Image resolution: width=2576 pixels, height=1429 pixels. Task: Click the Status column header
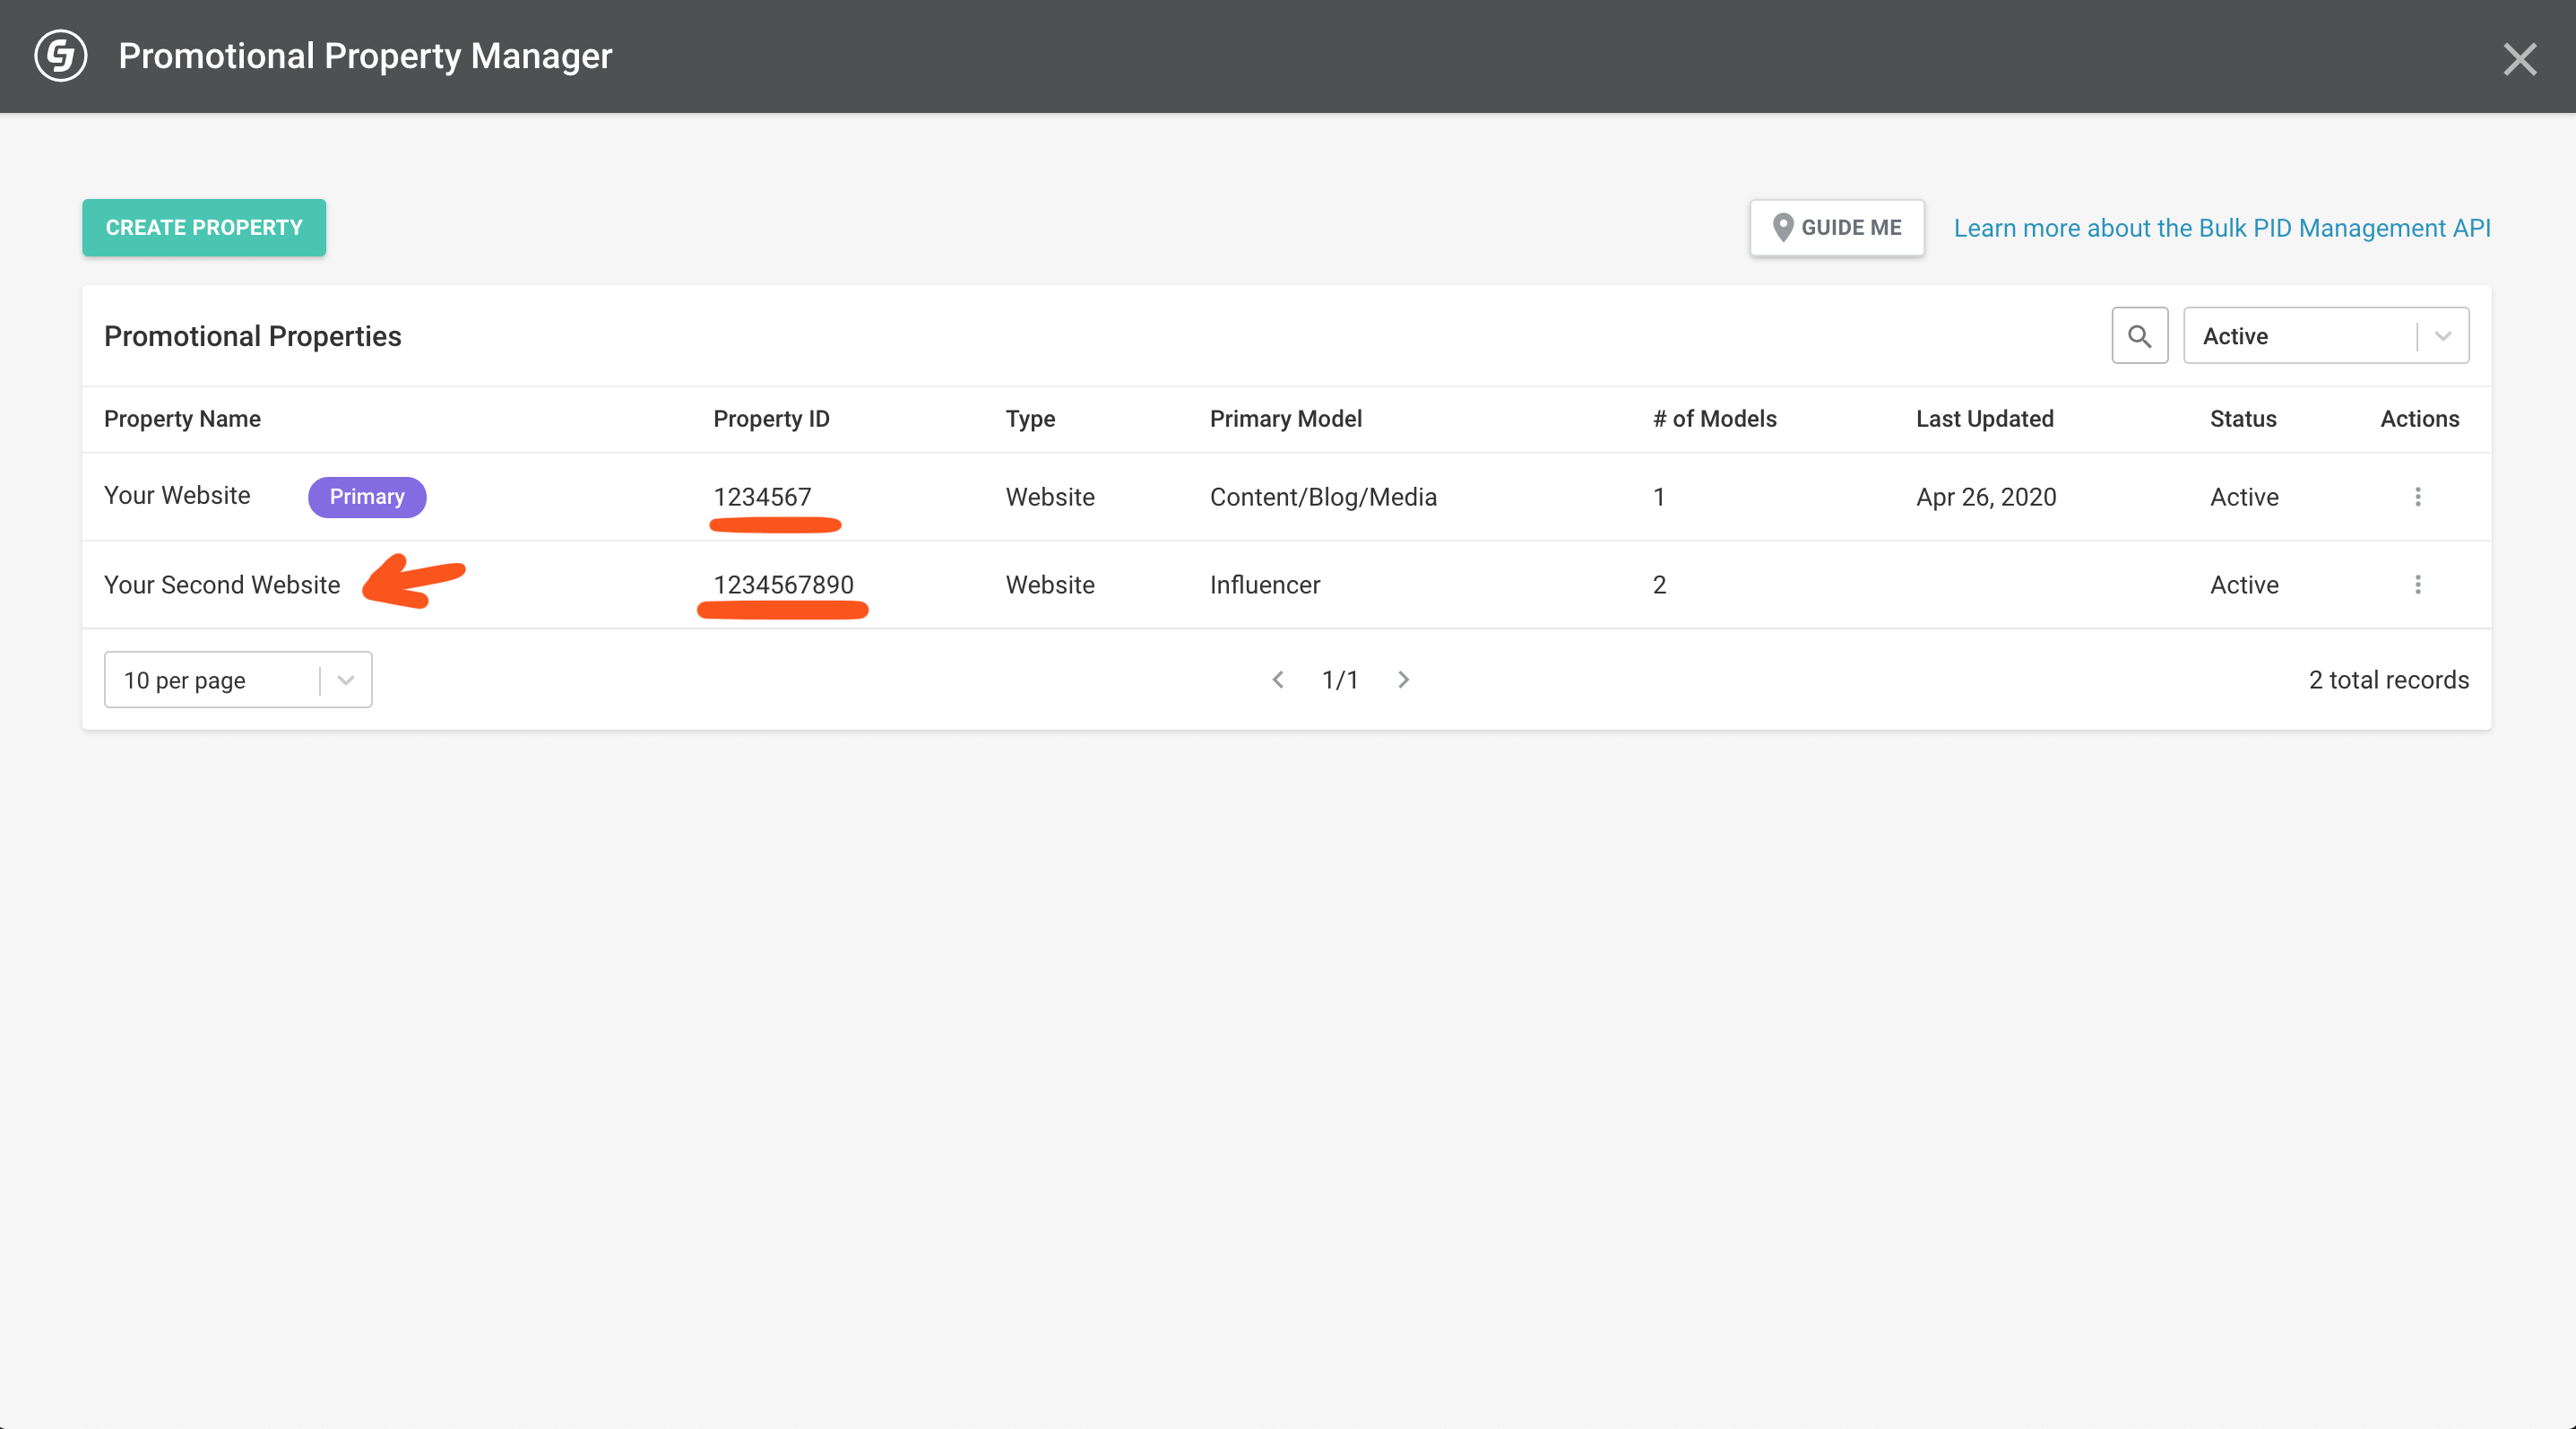(x=2243, y=419)
